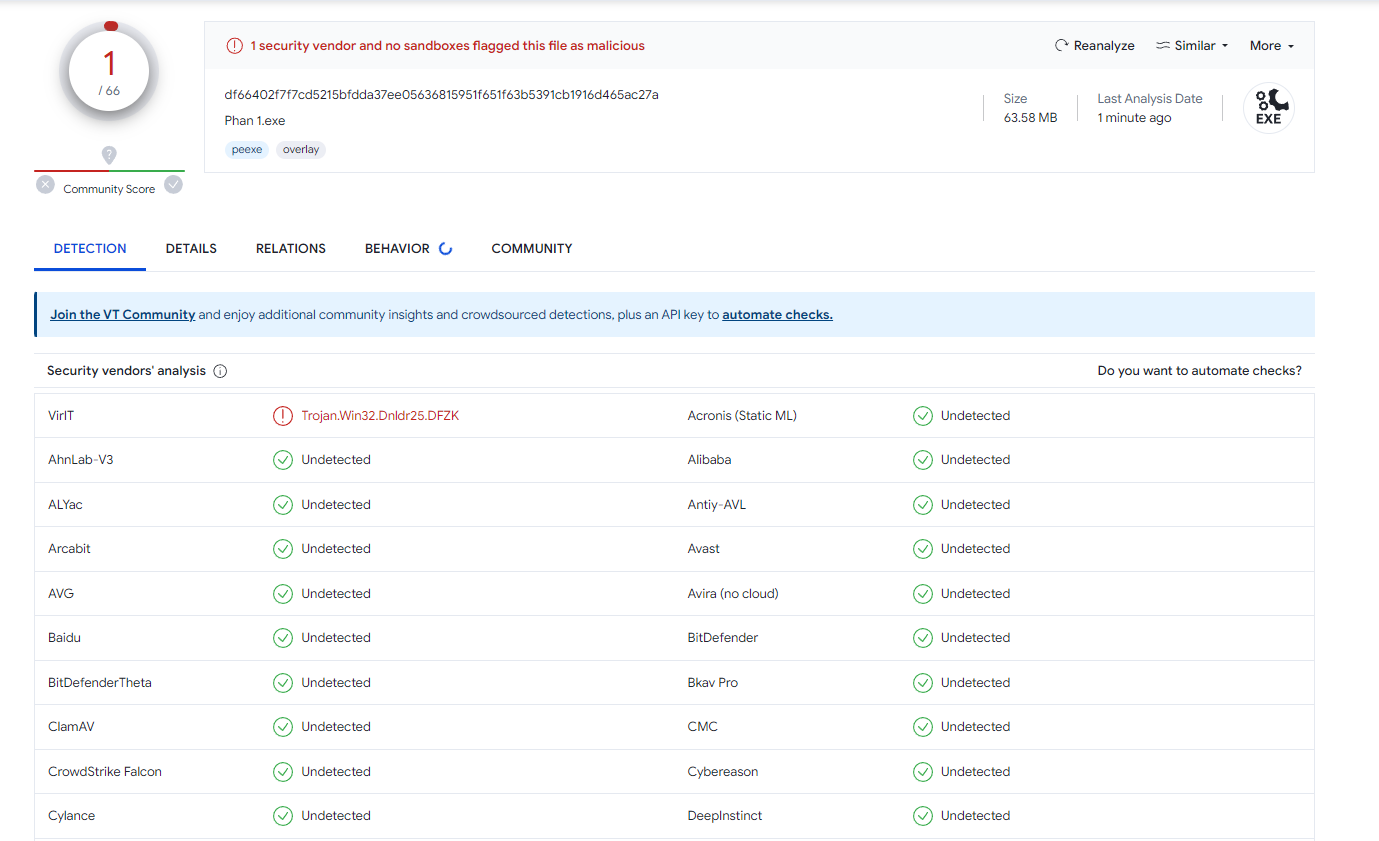Click the VirIT vendor name

61,416
